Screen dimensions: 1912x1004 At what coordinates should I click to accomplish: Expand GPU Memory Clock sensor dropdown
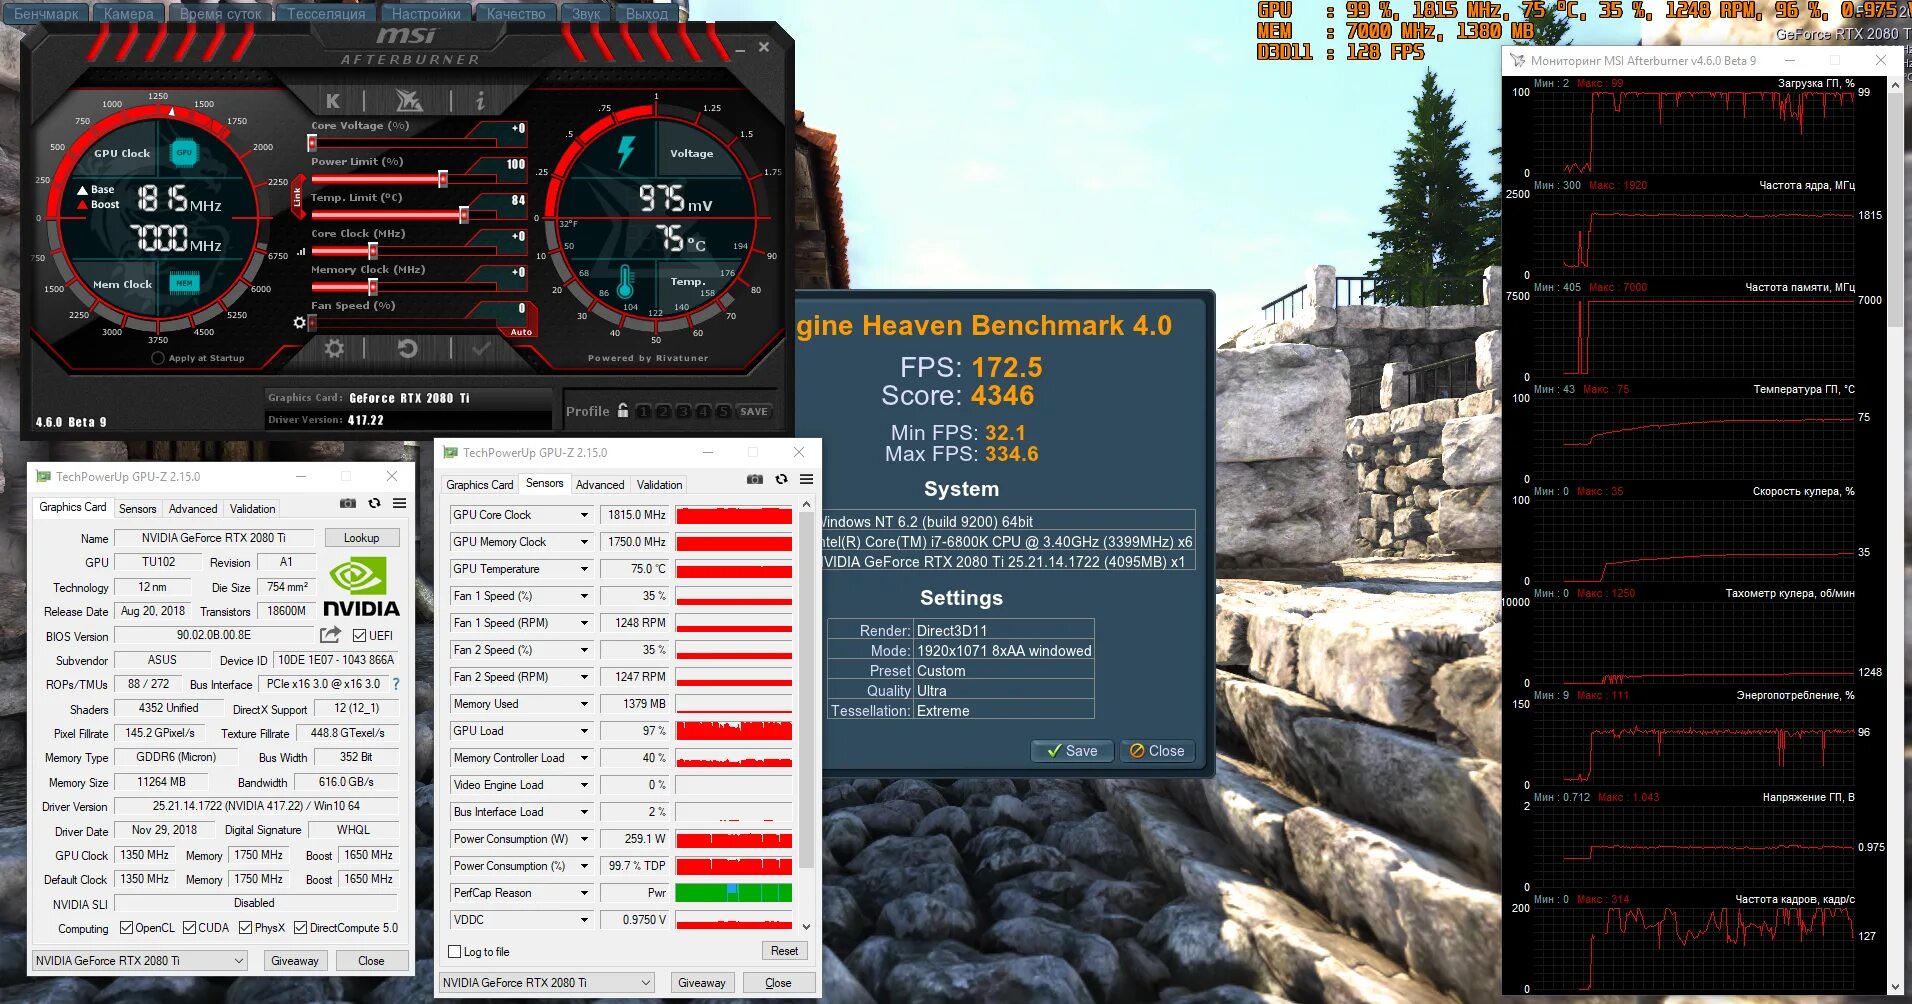(x=584, y=542)
